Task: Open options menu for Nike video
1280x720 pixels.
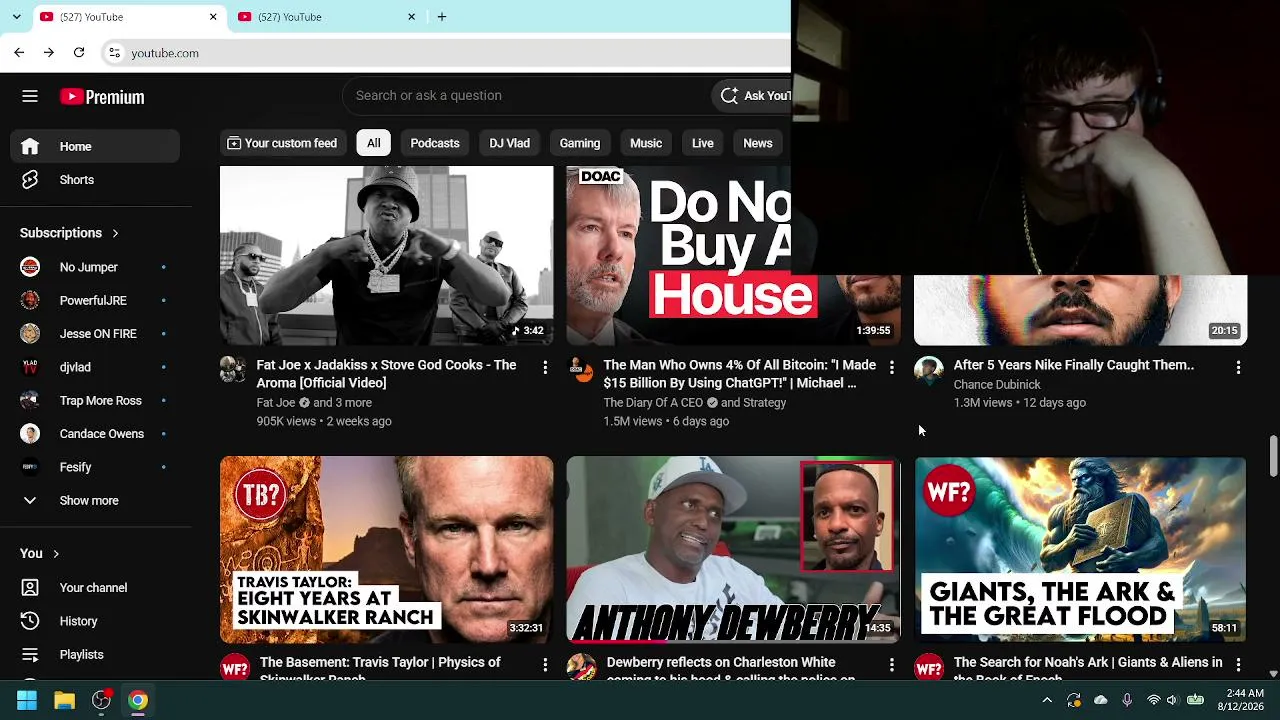Action: [x=1238, y=368]
